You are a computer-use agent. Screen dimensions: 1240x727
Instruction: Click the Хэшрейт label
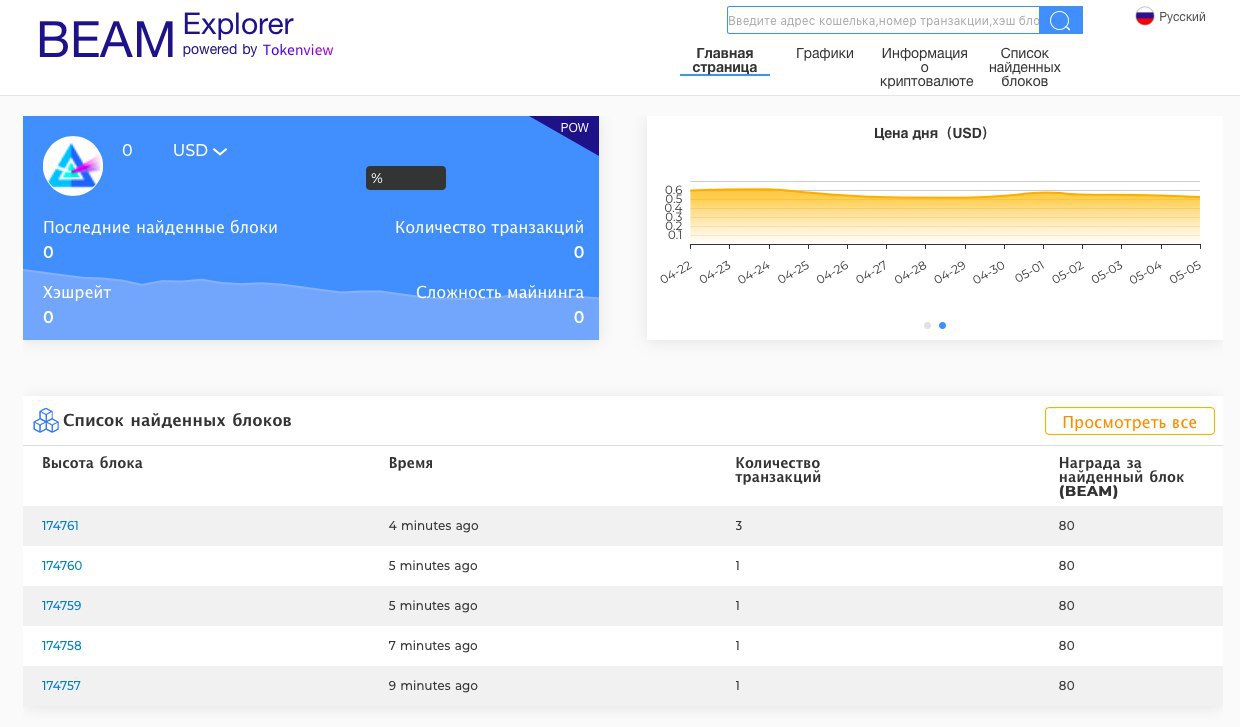(77, 293)
